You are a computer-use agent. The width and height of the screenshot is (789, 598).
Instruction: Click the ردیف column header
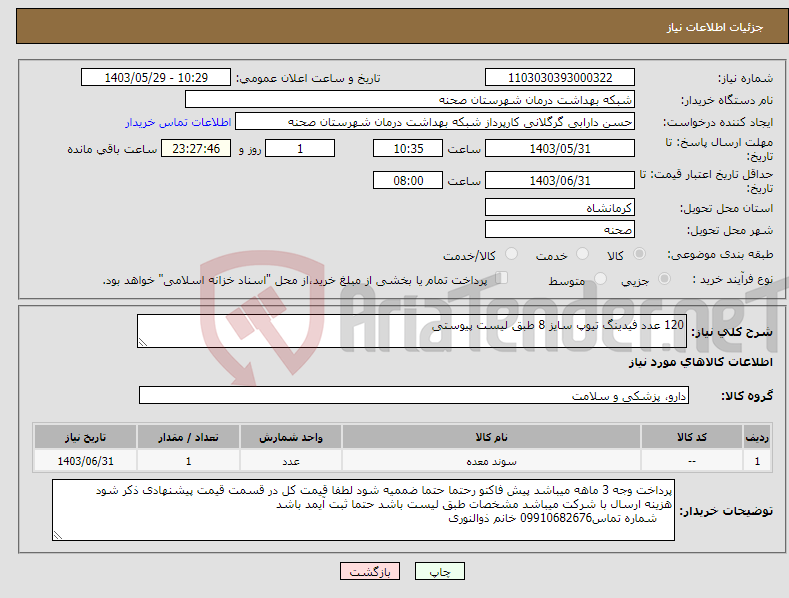(757, 437)
